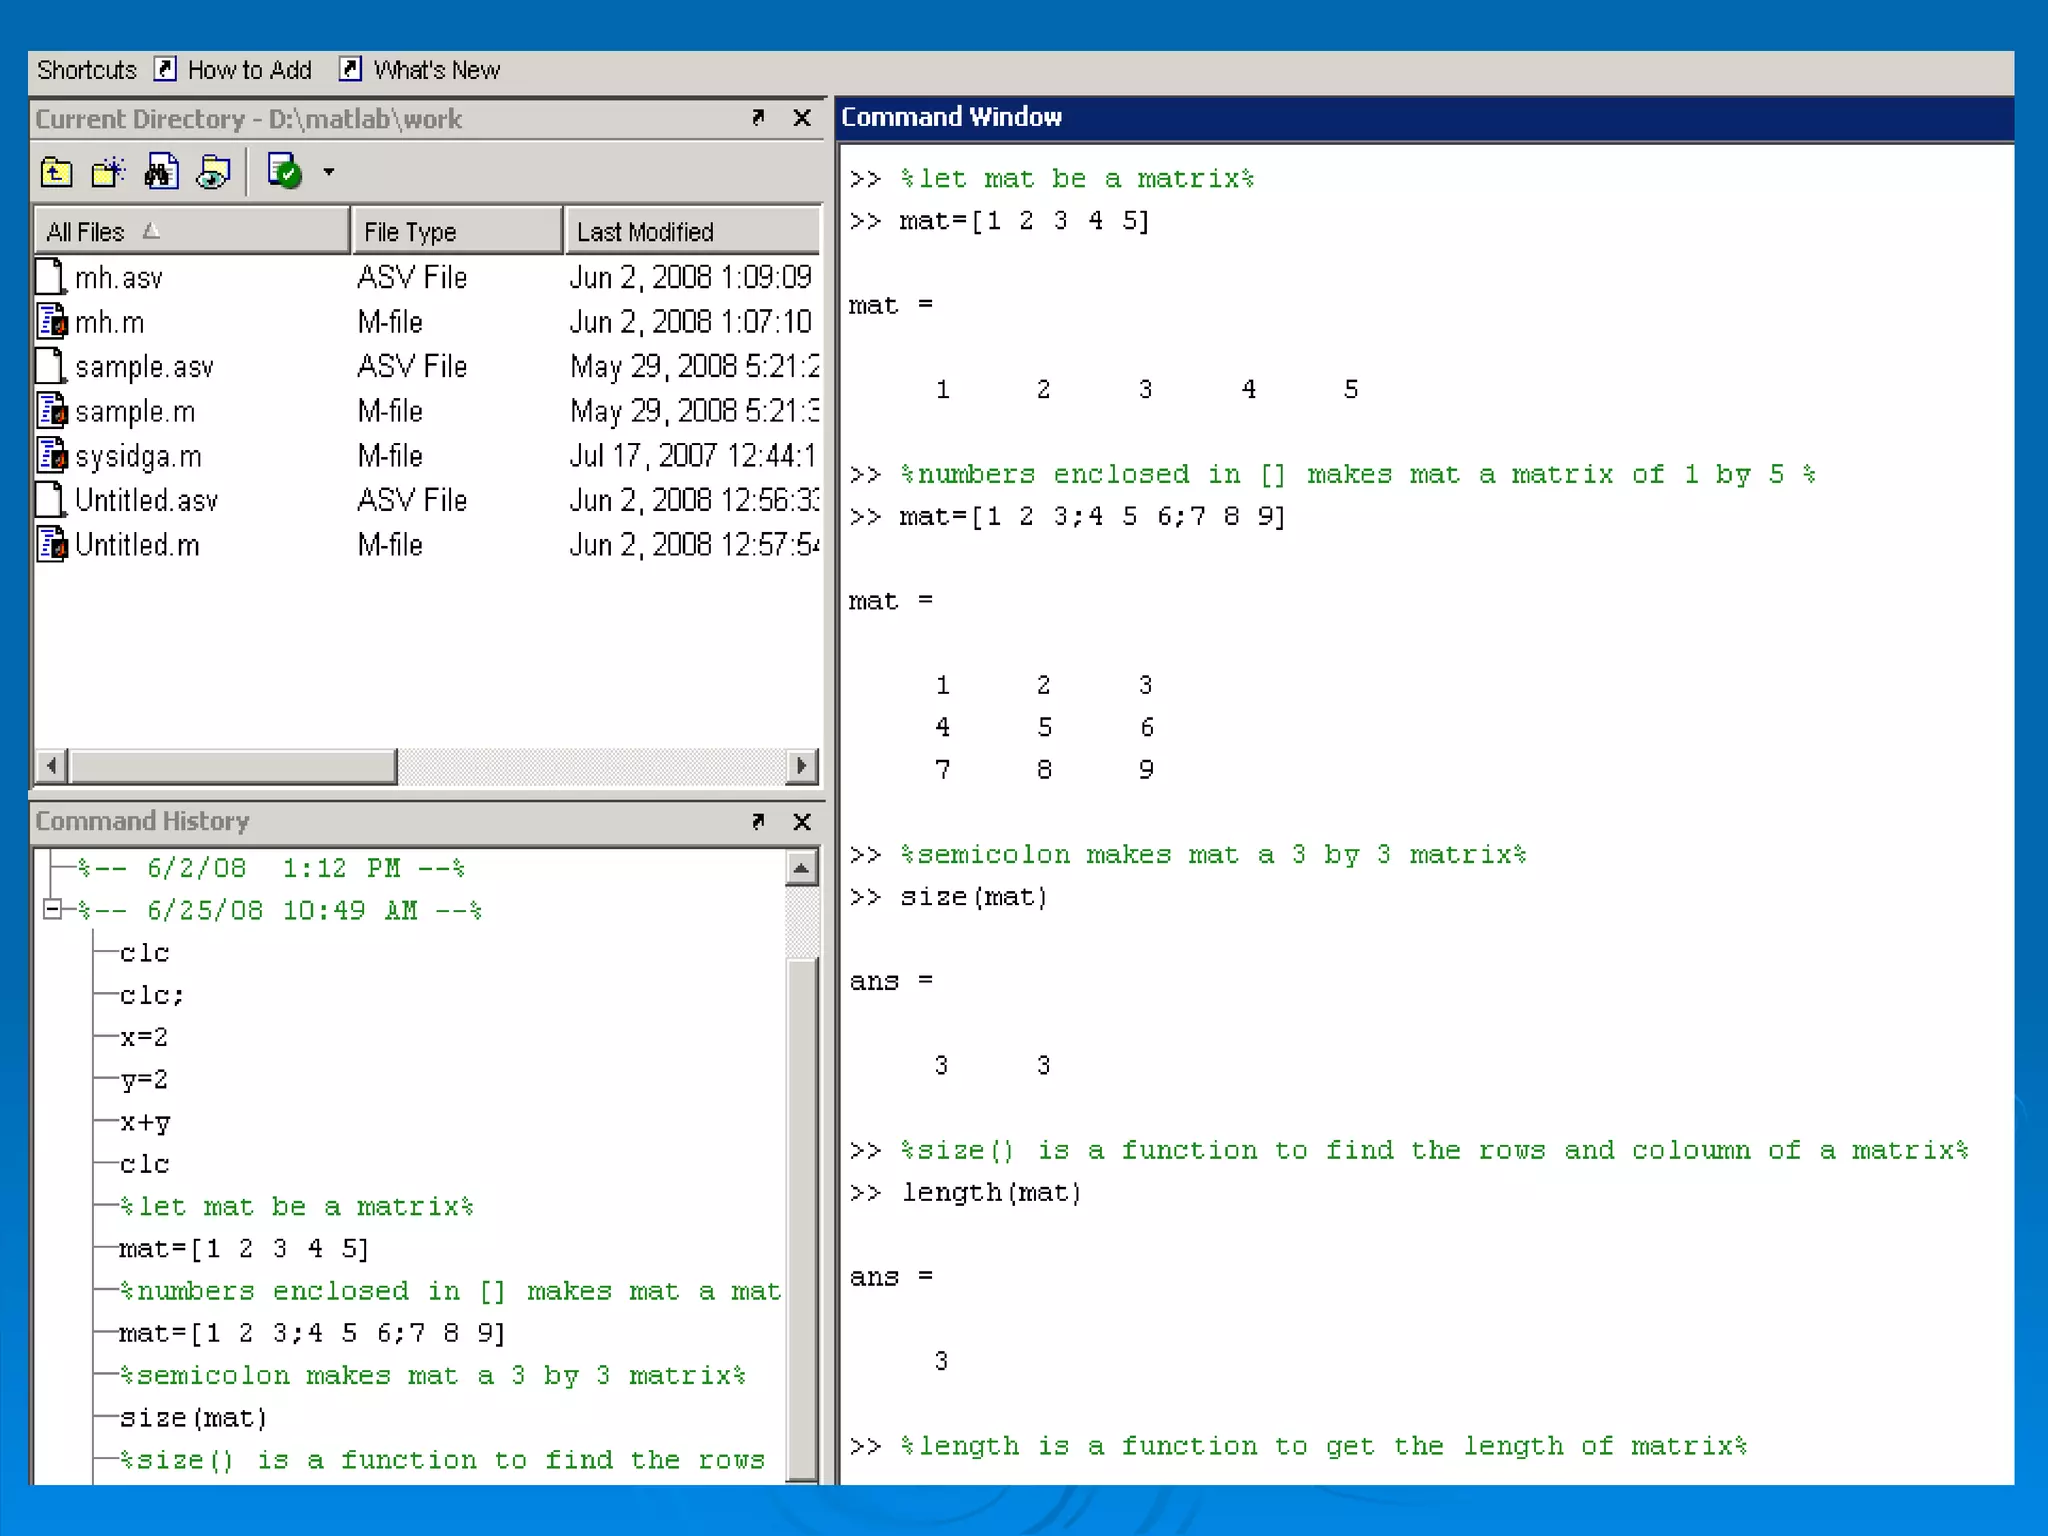The height and width of the screenshot is (1536, 2048).
Task: Sort by the All Files column
Action: [x=190, y=232]
